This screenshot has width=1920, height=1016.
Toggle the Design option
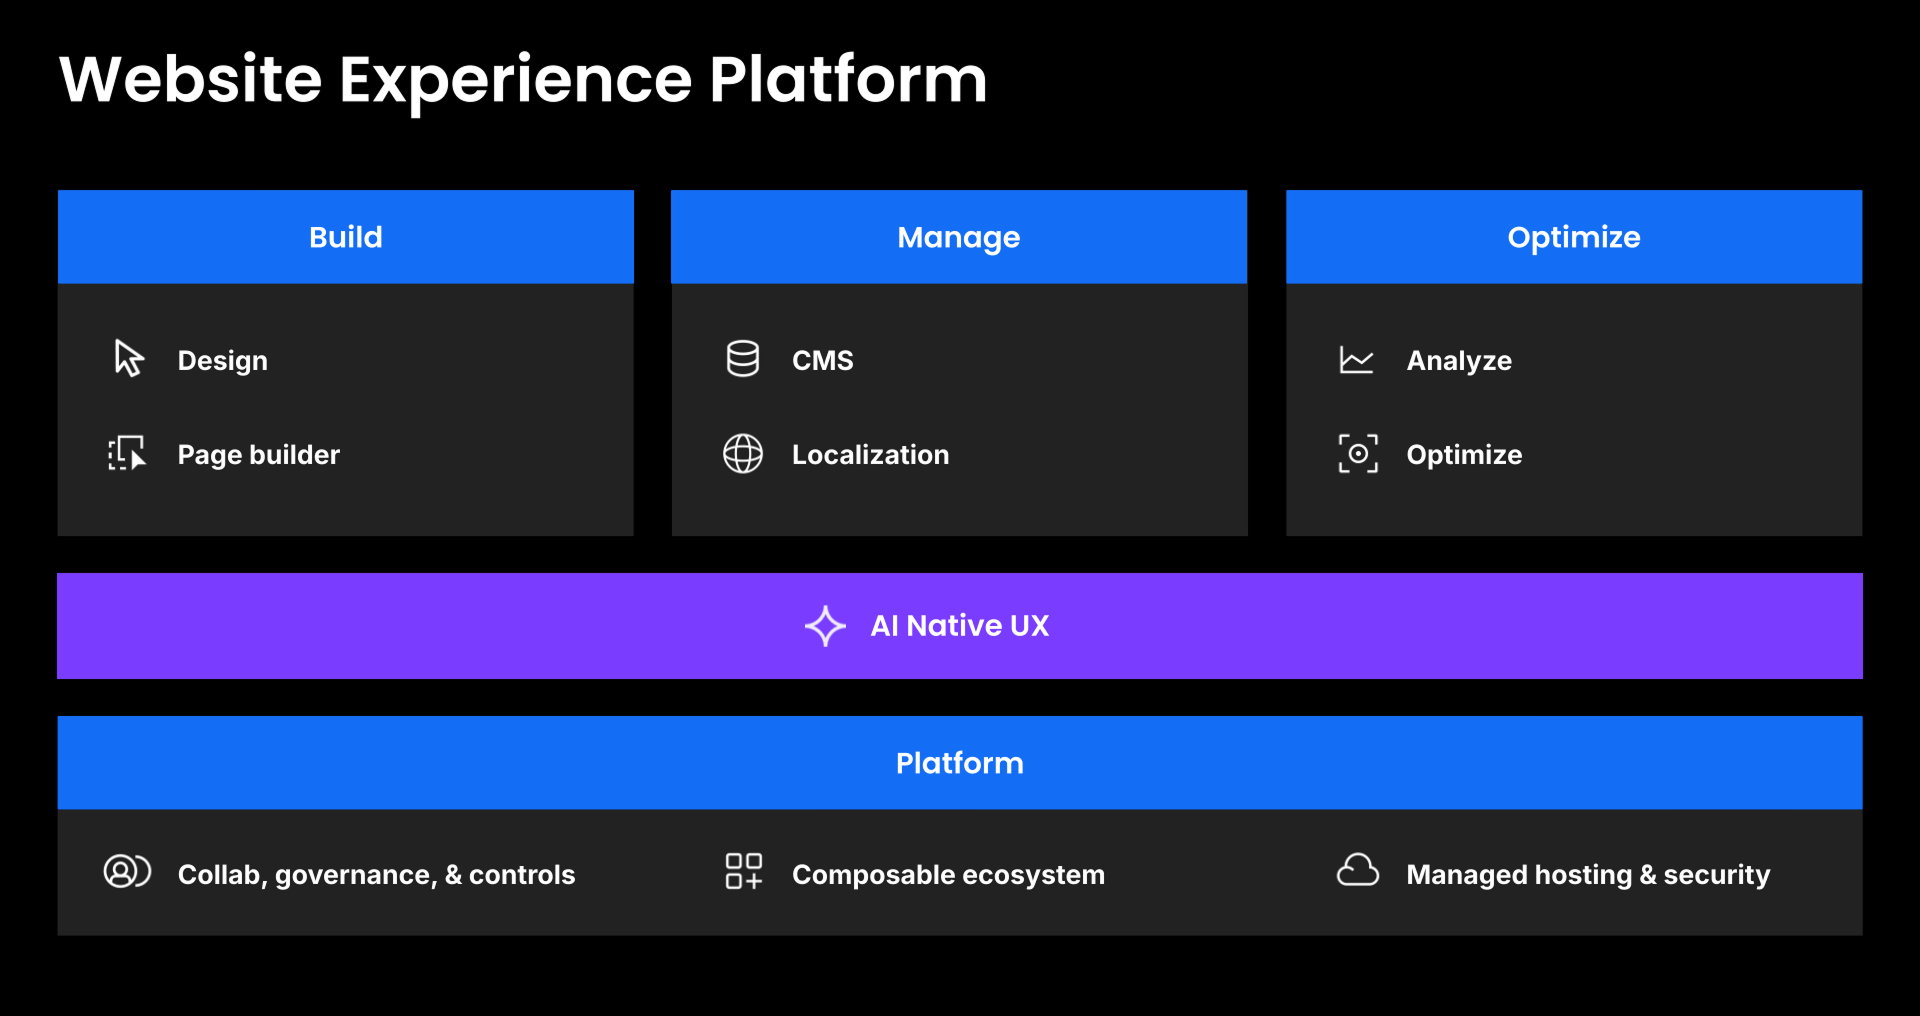click(x=222, y=360)
